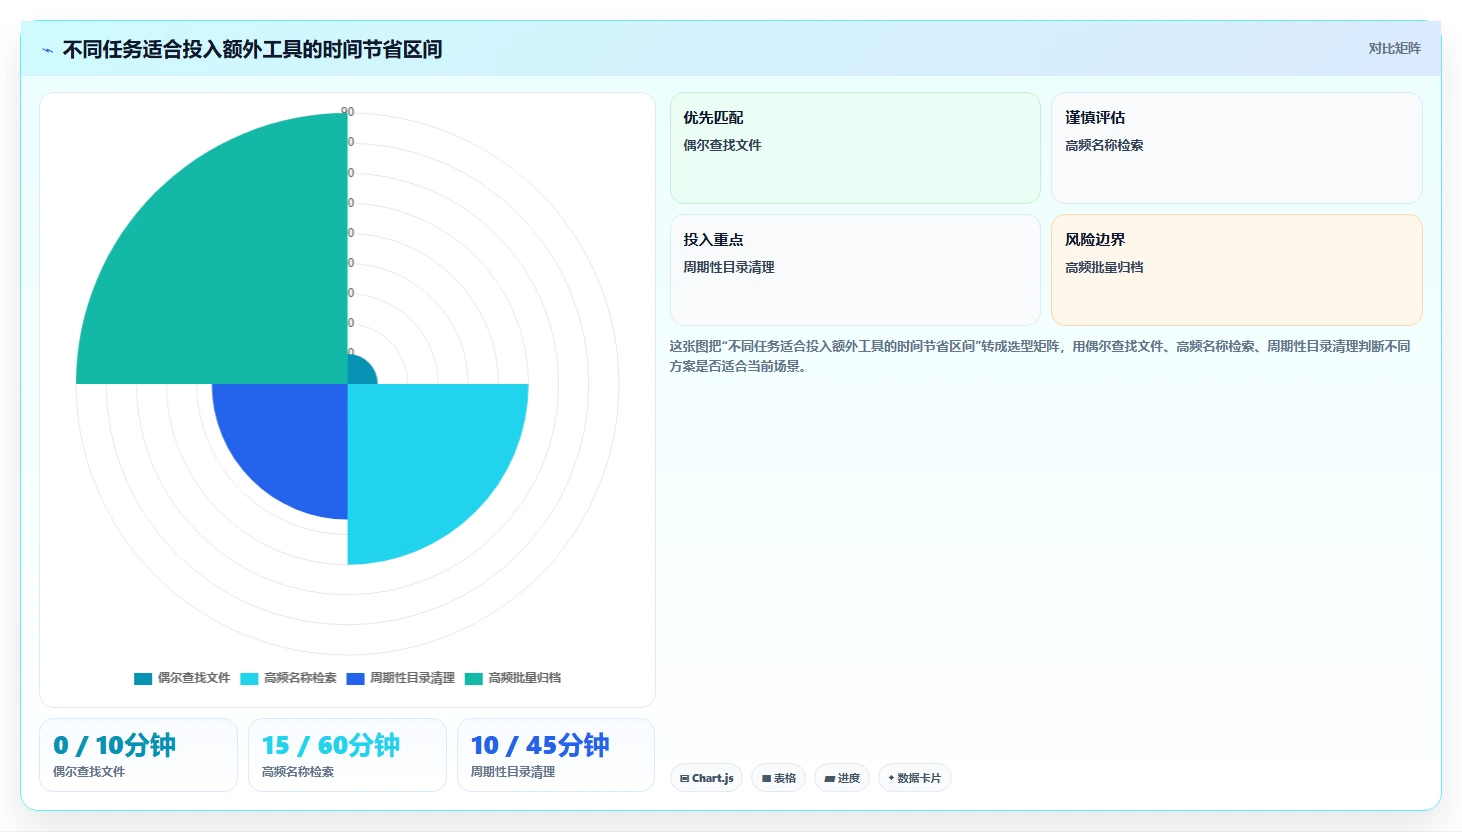
Task: Click the 高频批量归档 legend label
Action: point(525,678)
